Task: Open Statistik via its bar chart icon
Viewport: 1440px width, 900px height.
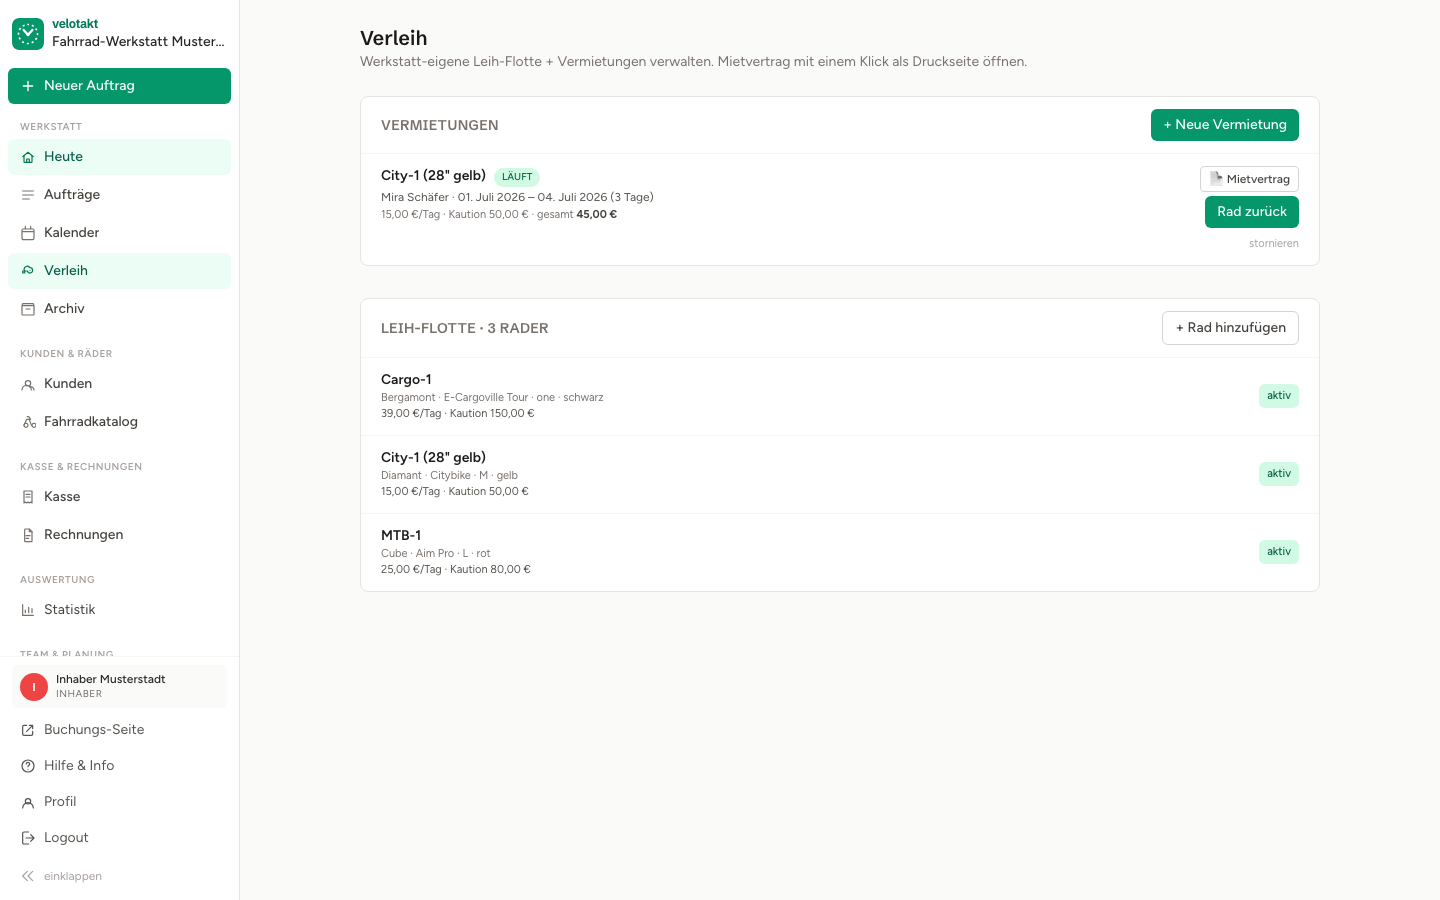Action: point(28,610)
